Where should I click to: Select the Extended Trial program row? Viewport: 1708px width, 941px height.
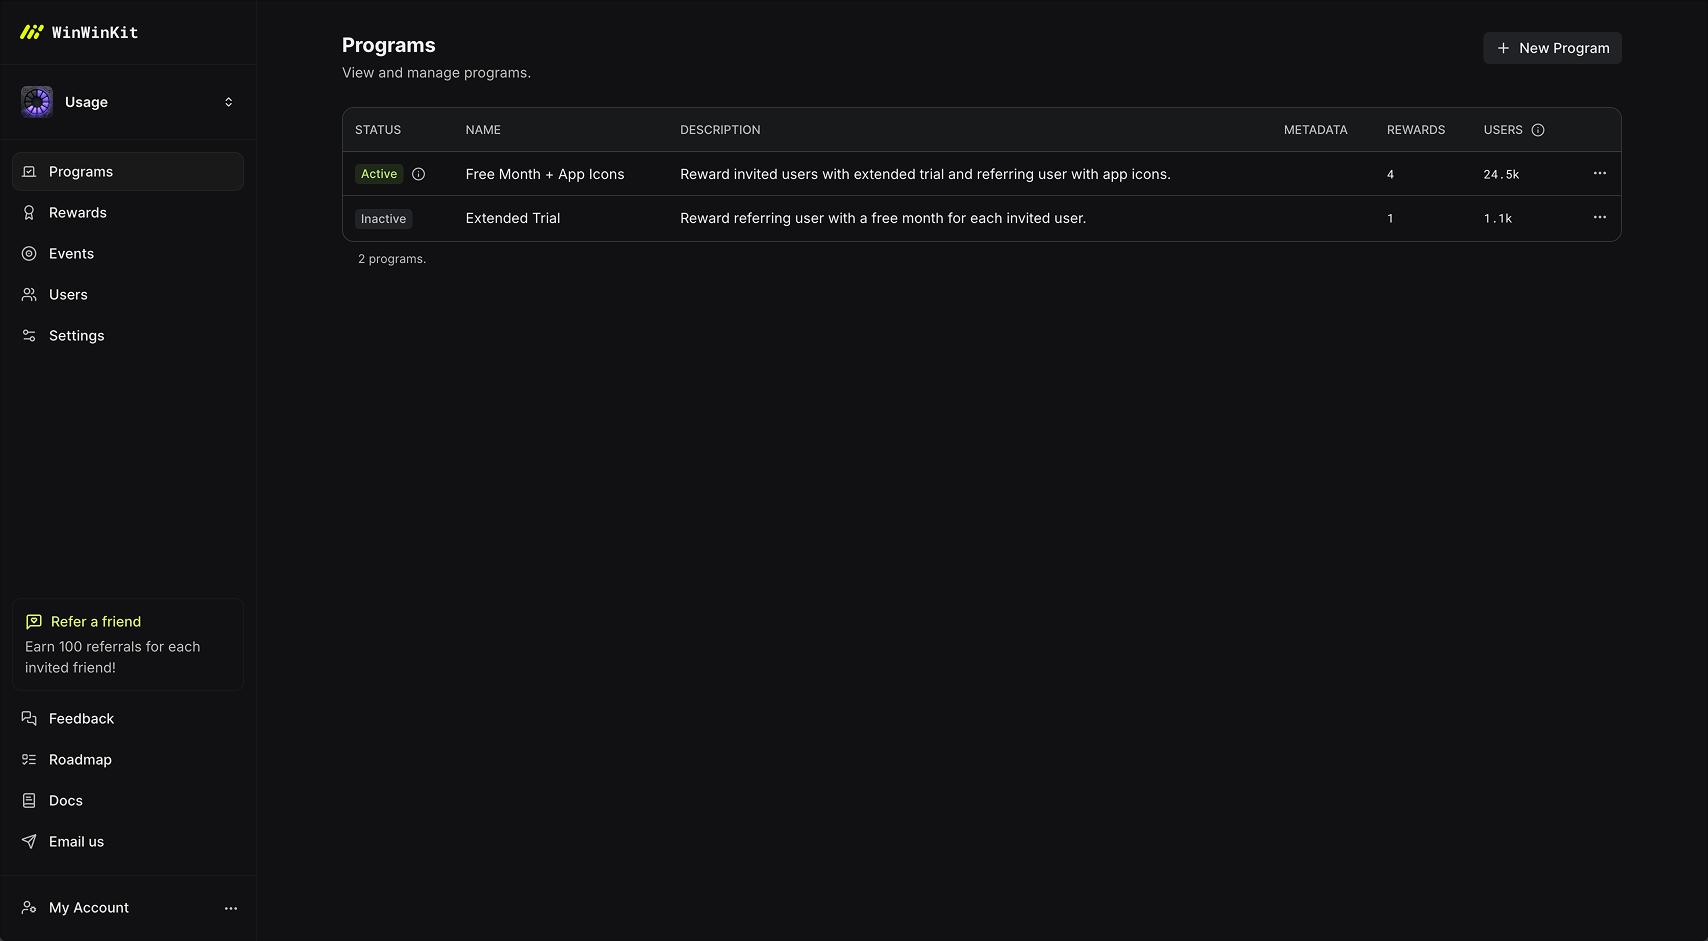coord(513,218)
